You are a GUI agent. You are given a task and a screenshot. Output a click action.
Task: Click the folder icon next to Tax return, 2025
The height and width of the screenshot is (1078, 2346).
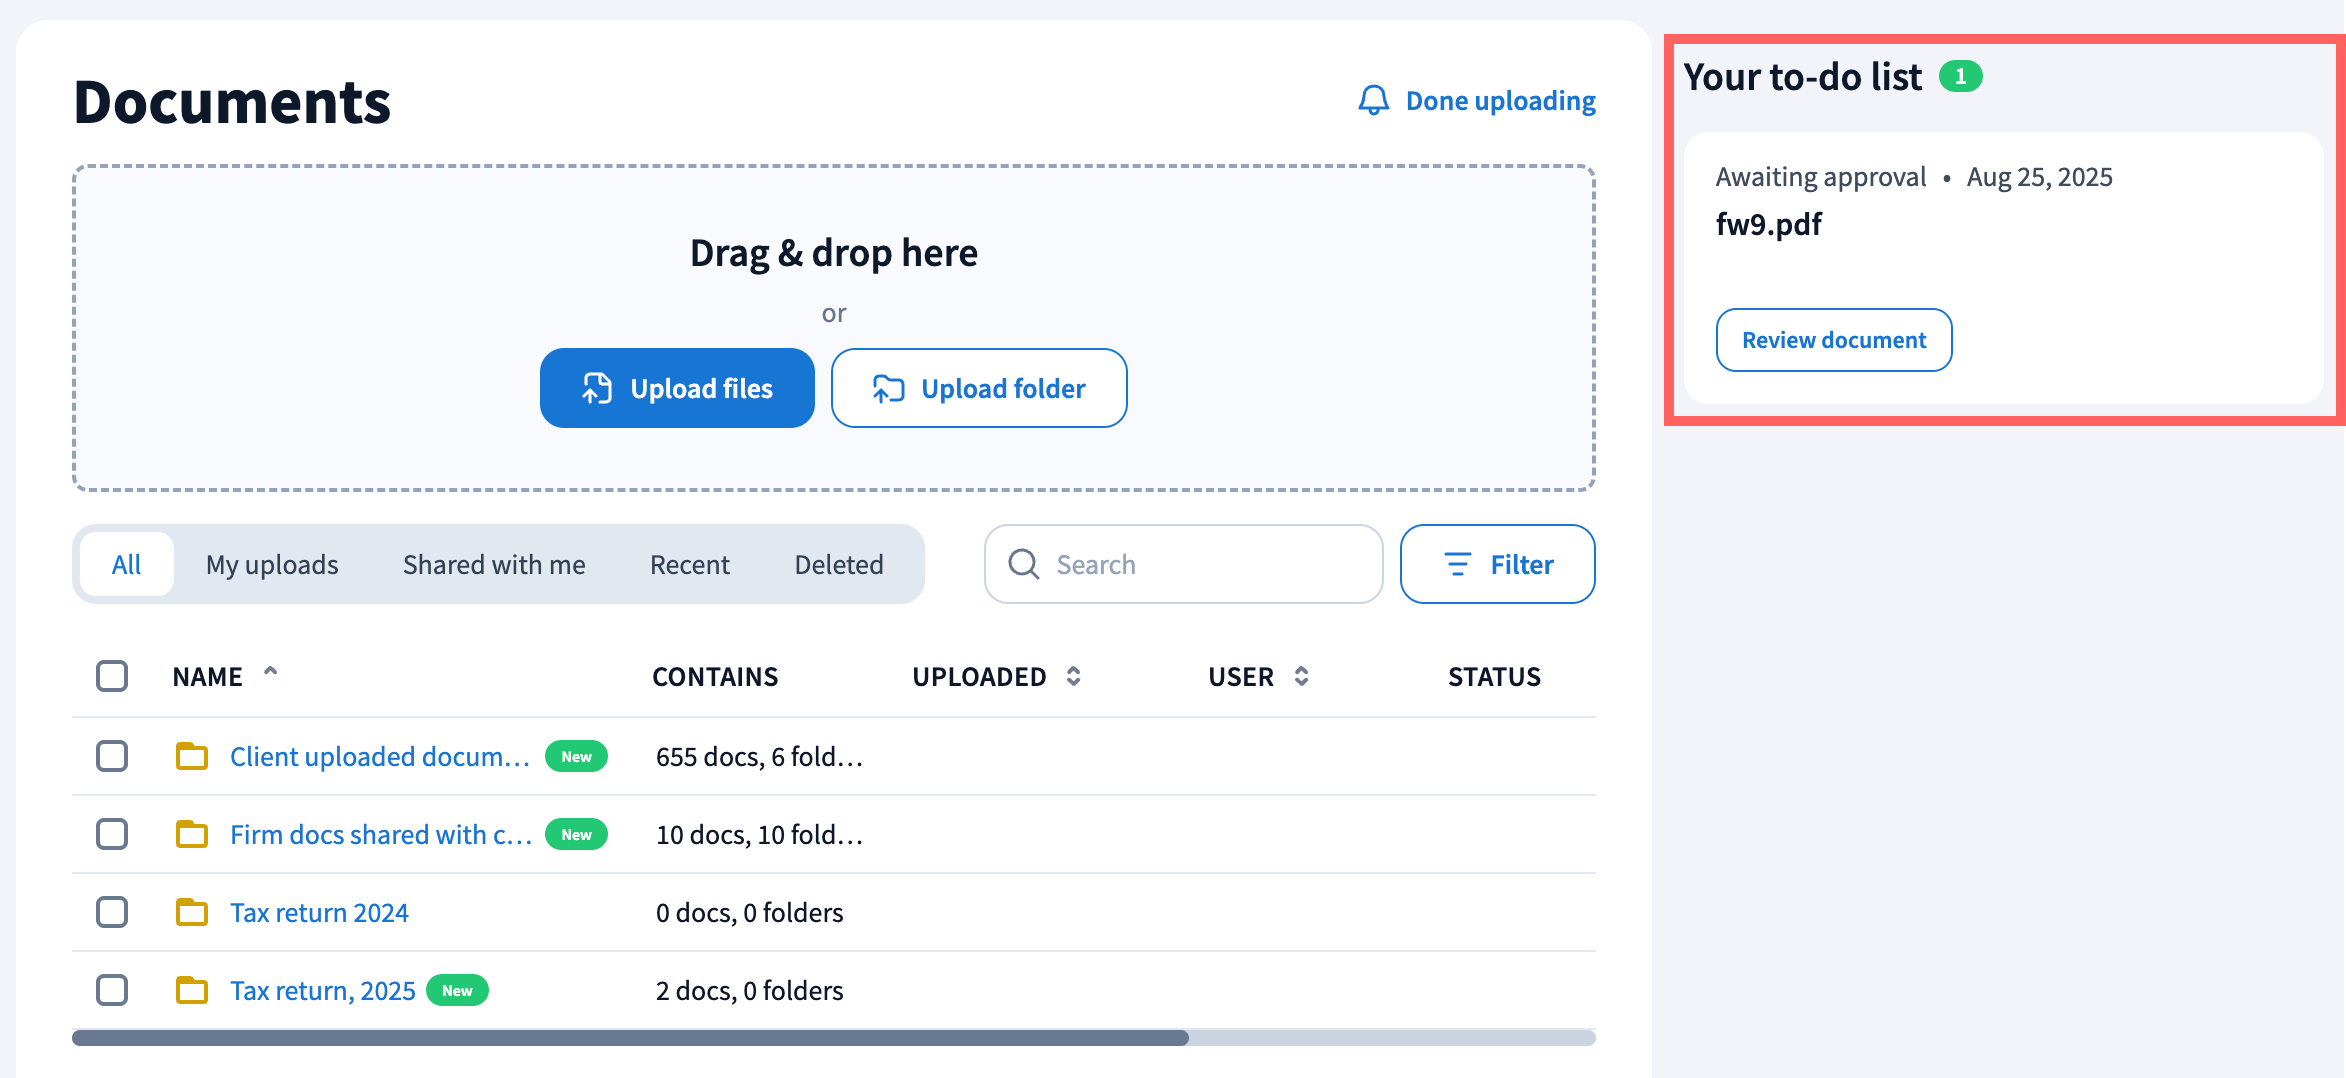tap(191, 990)
